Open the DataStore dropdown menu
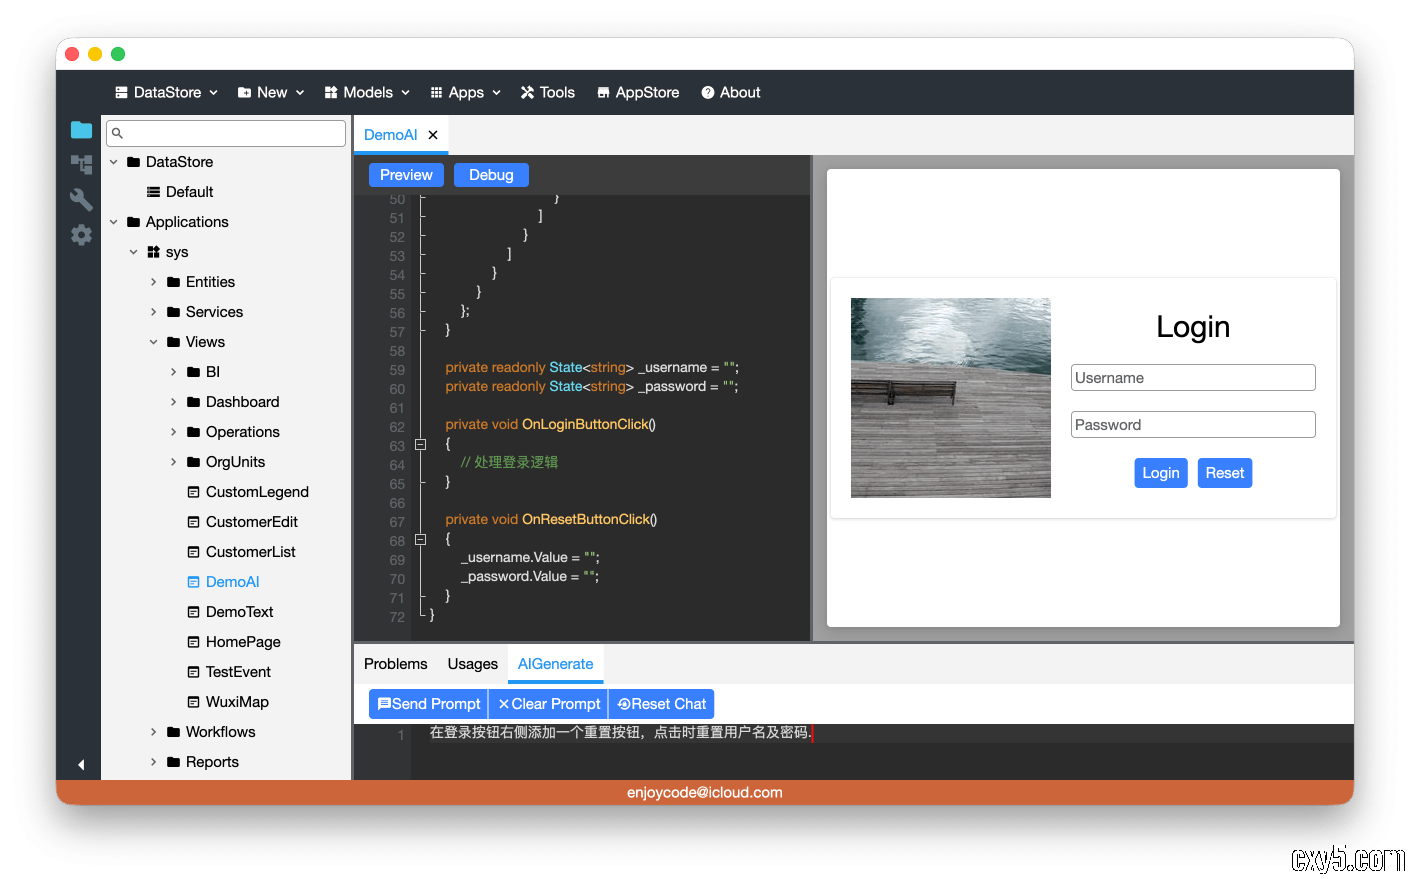Viewport: 1410px width, 879px height. pos(166,92)
